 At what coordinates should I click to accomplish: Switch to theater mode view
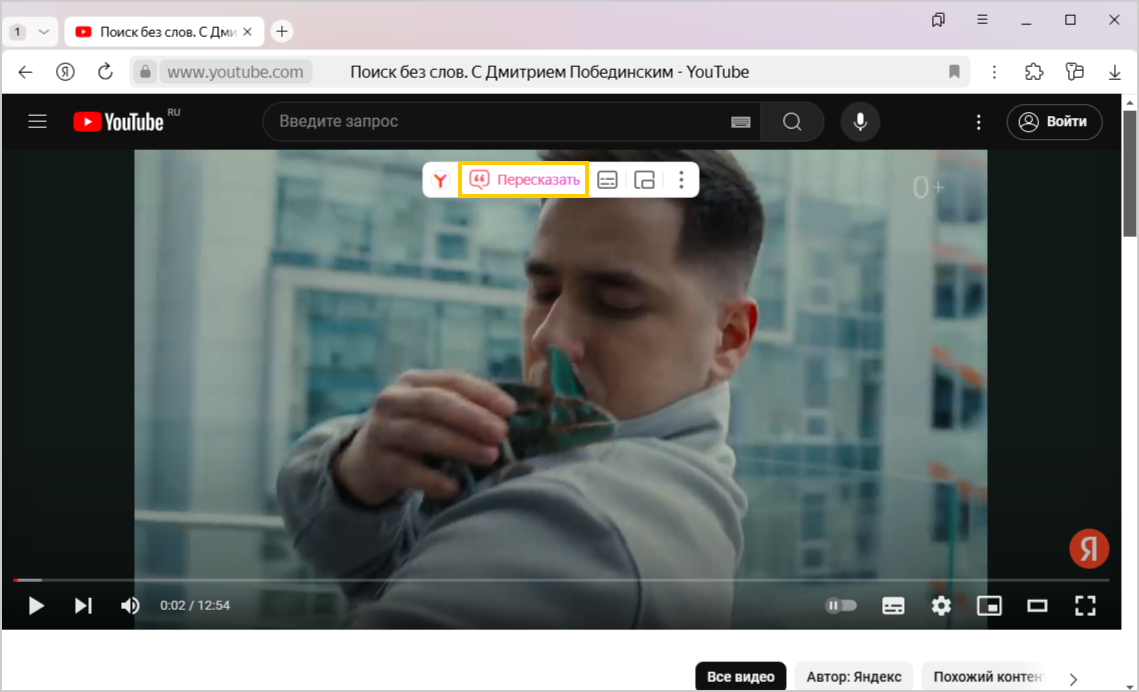(x=1037, y=606)
